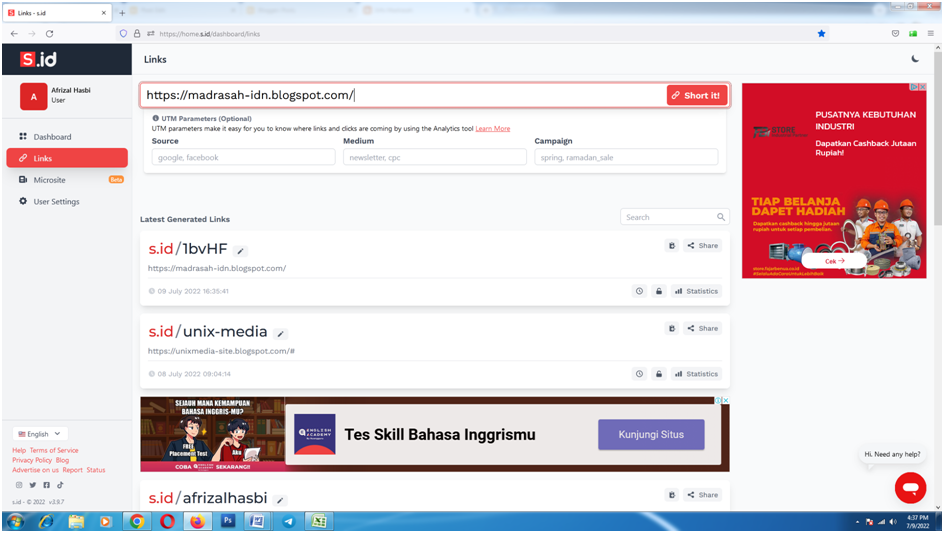The image size is (944, 533).
Task: Open Status link in footer
Action: pos(96,470)
